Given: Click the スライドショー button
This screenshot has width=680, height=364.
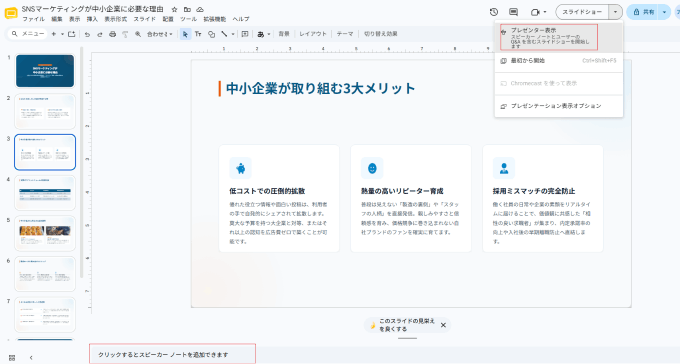Looking at the screenshot, I should pos(582,12).
